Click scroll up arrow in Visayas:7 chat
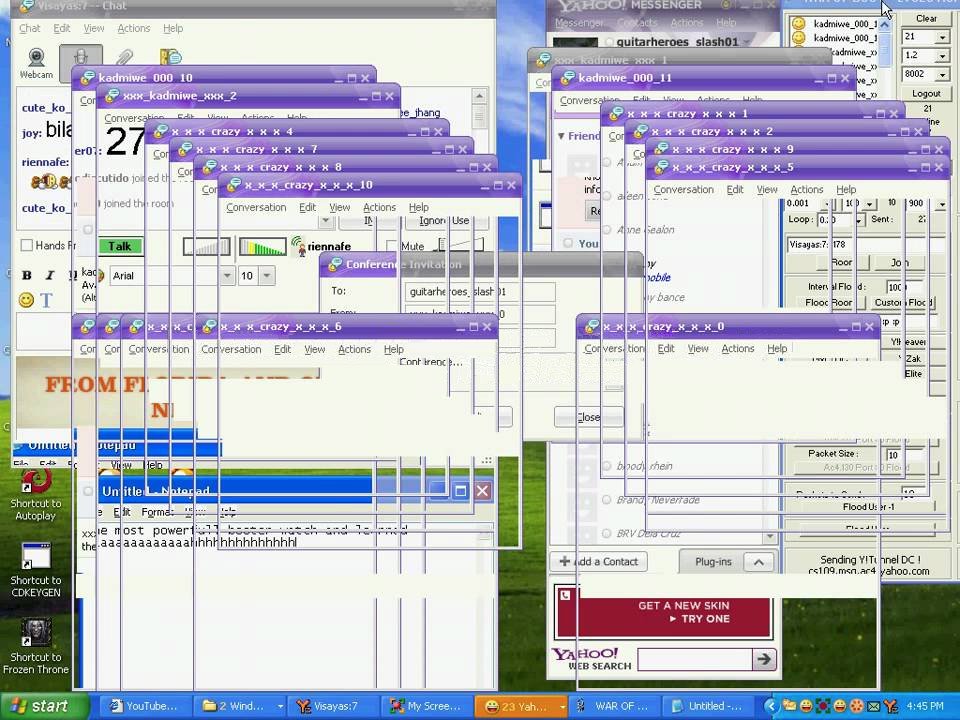Screen dimensions: 960x720 (479, 96)
